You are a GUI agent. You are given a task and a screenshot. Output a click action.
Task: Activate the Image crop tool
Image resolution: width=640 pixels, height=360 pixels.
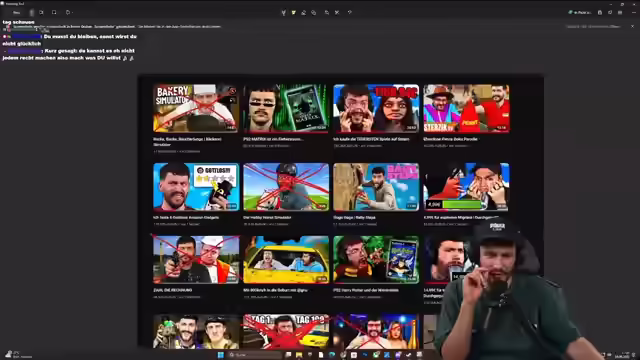pyautogui.click(x=327, y=13)
